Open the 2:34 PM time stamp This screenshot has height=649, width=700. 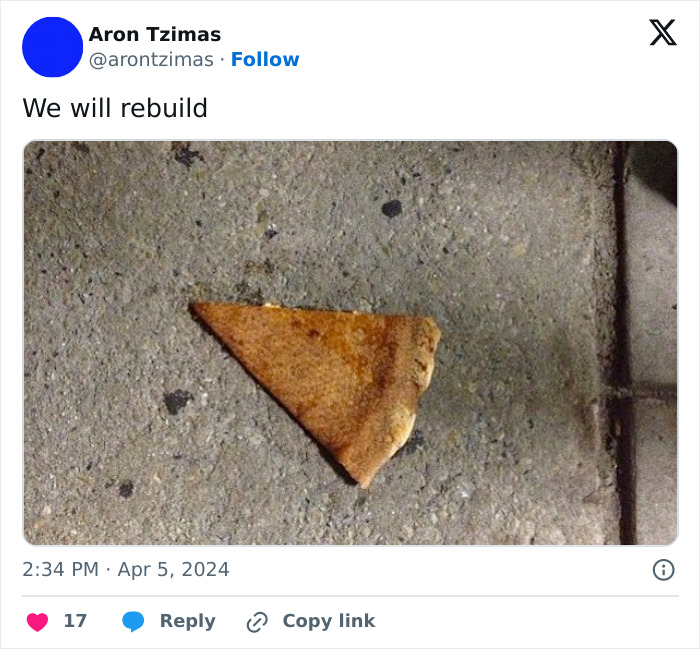point(60,569)
